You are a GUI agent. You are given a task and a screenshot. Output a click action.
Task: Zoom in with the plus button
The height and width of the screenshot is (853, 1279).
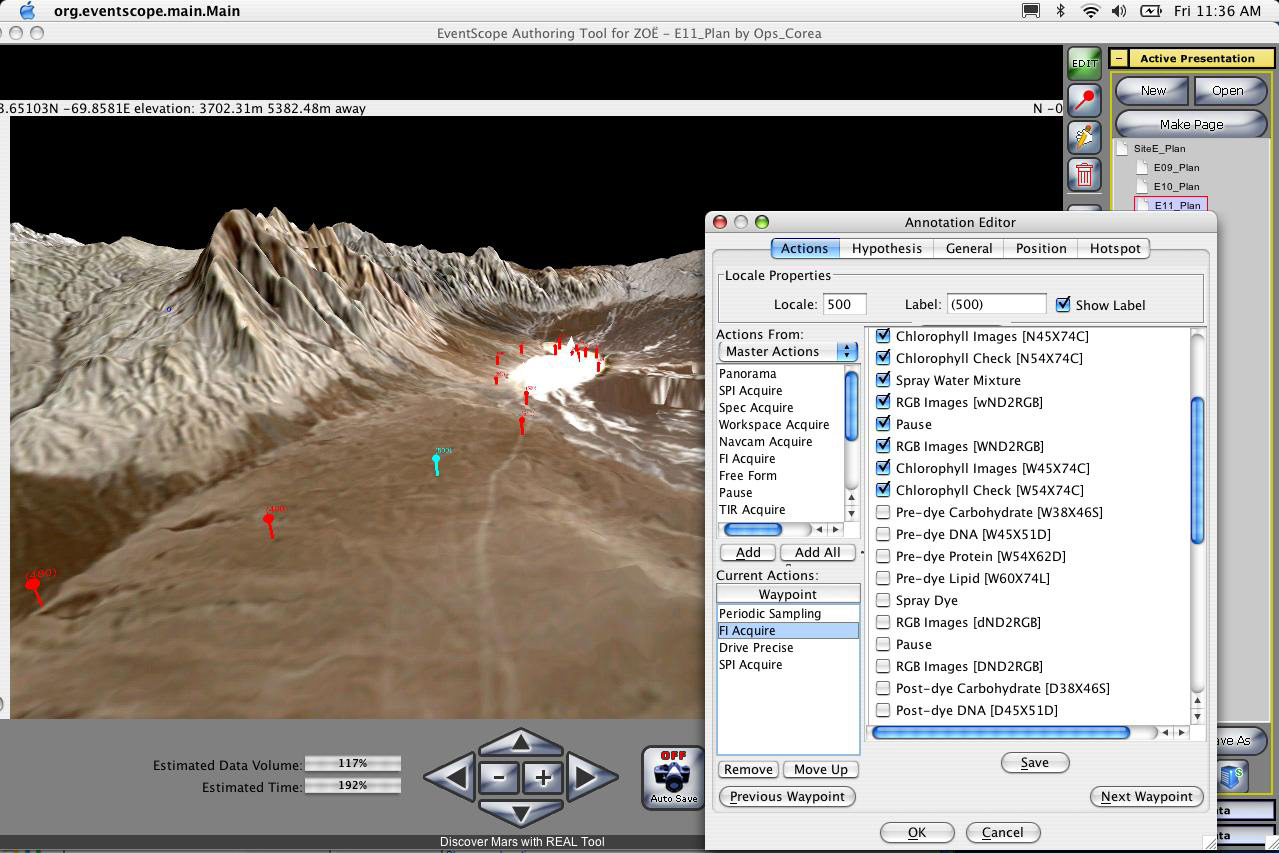pyautogui.click(x=543, y=777)
